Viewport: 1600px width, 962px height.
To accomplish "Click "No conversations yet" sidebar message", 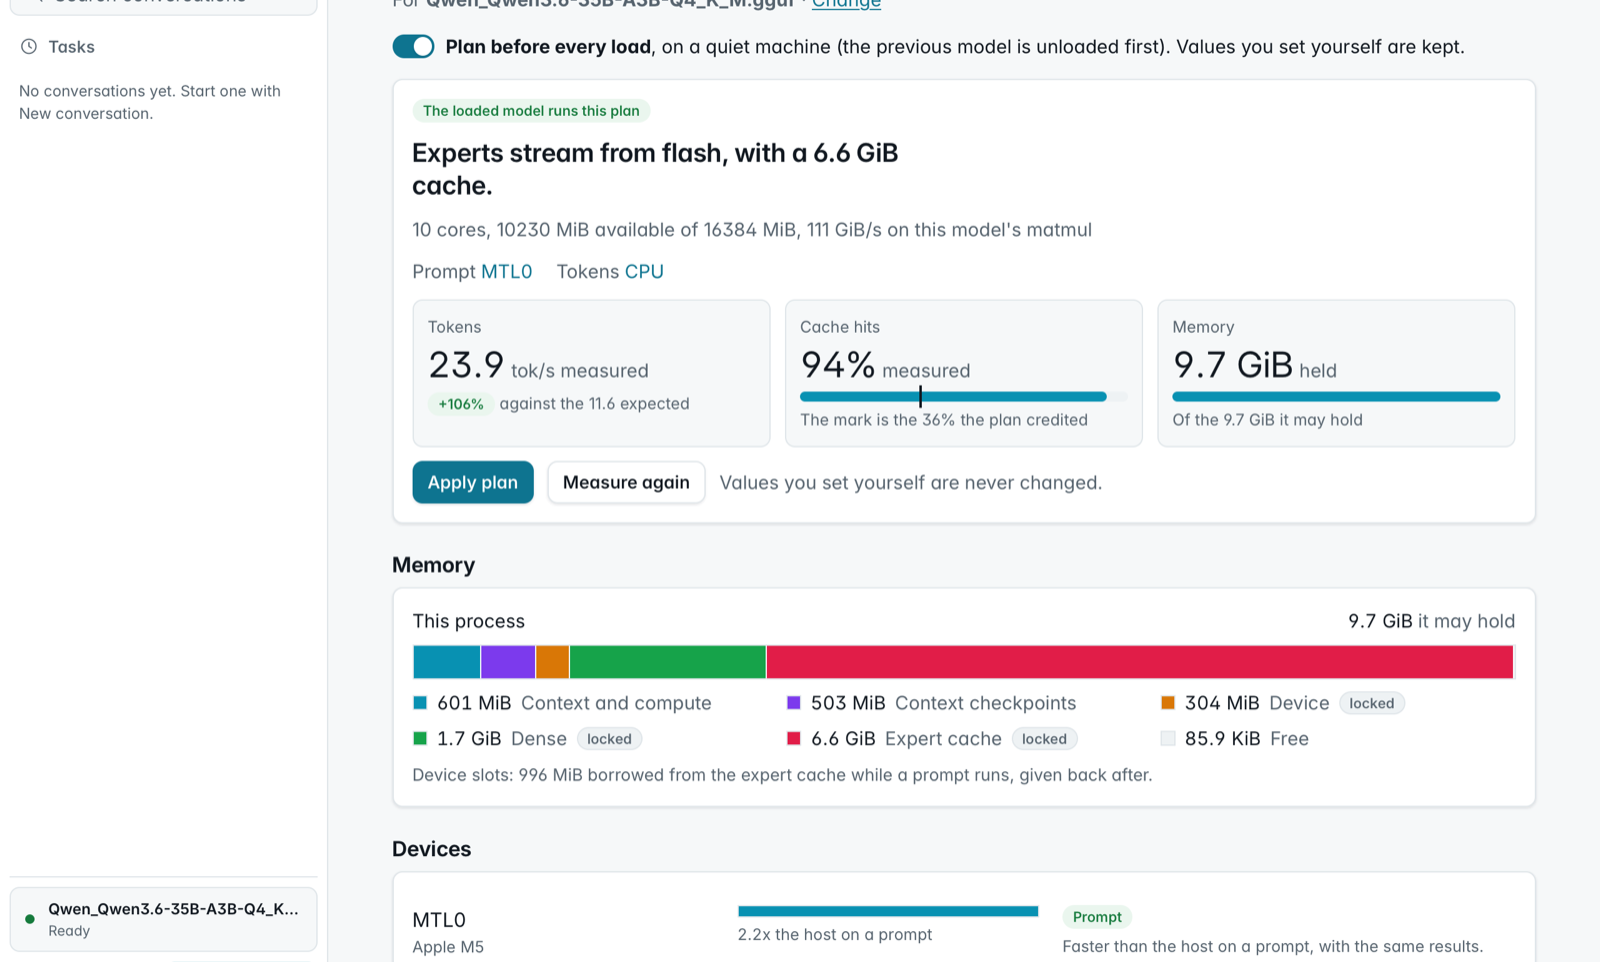I will point(150,102).
